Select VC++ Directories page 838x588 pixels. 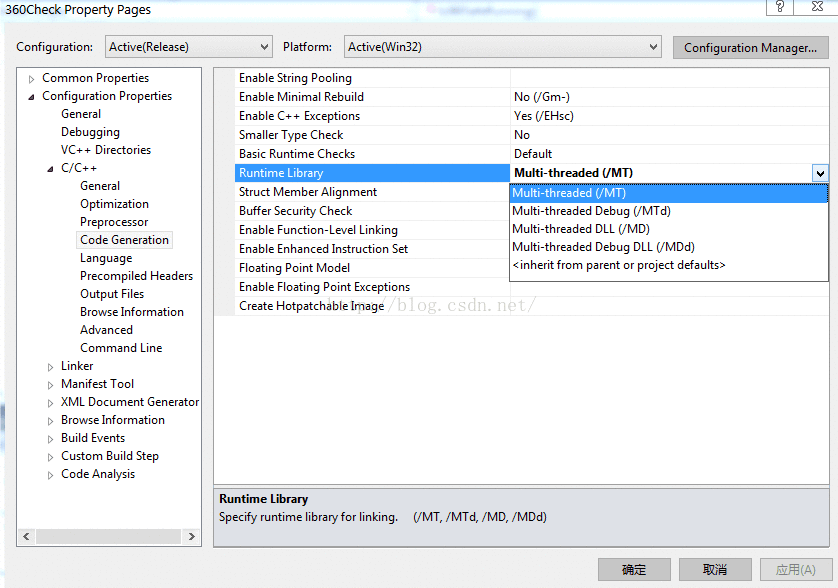coord(106,150)
